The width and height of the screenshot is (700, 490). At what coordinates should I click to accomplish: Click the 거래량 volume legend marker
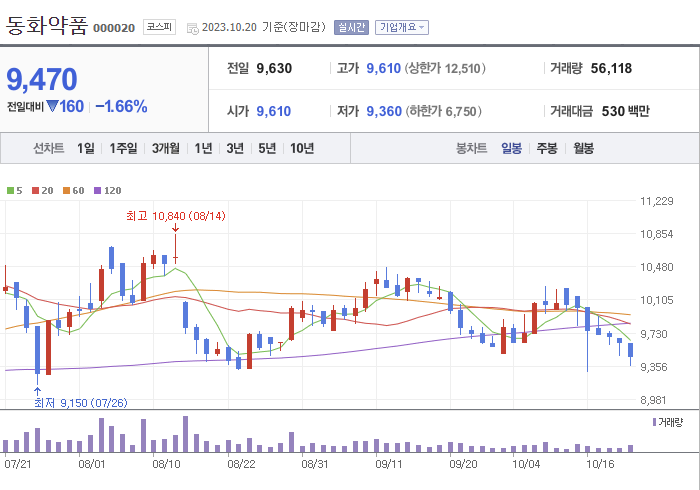(x=654, y=422)
